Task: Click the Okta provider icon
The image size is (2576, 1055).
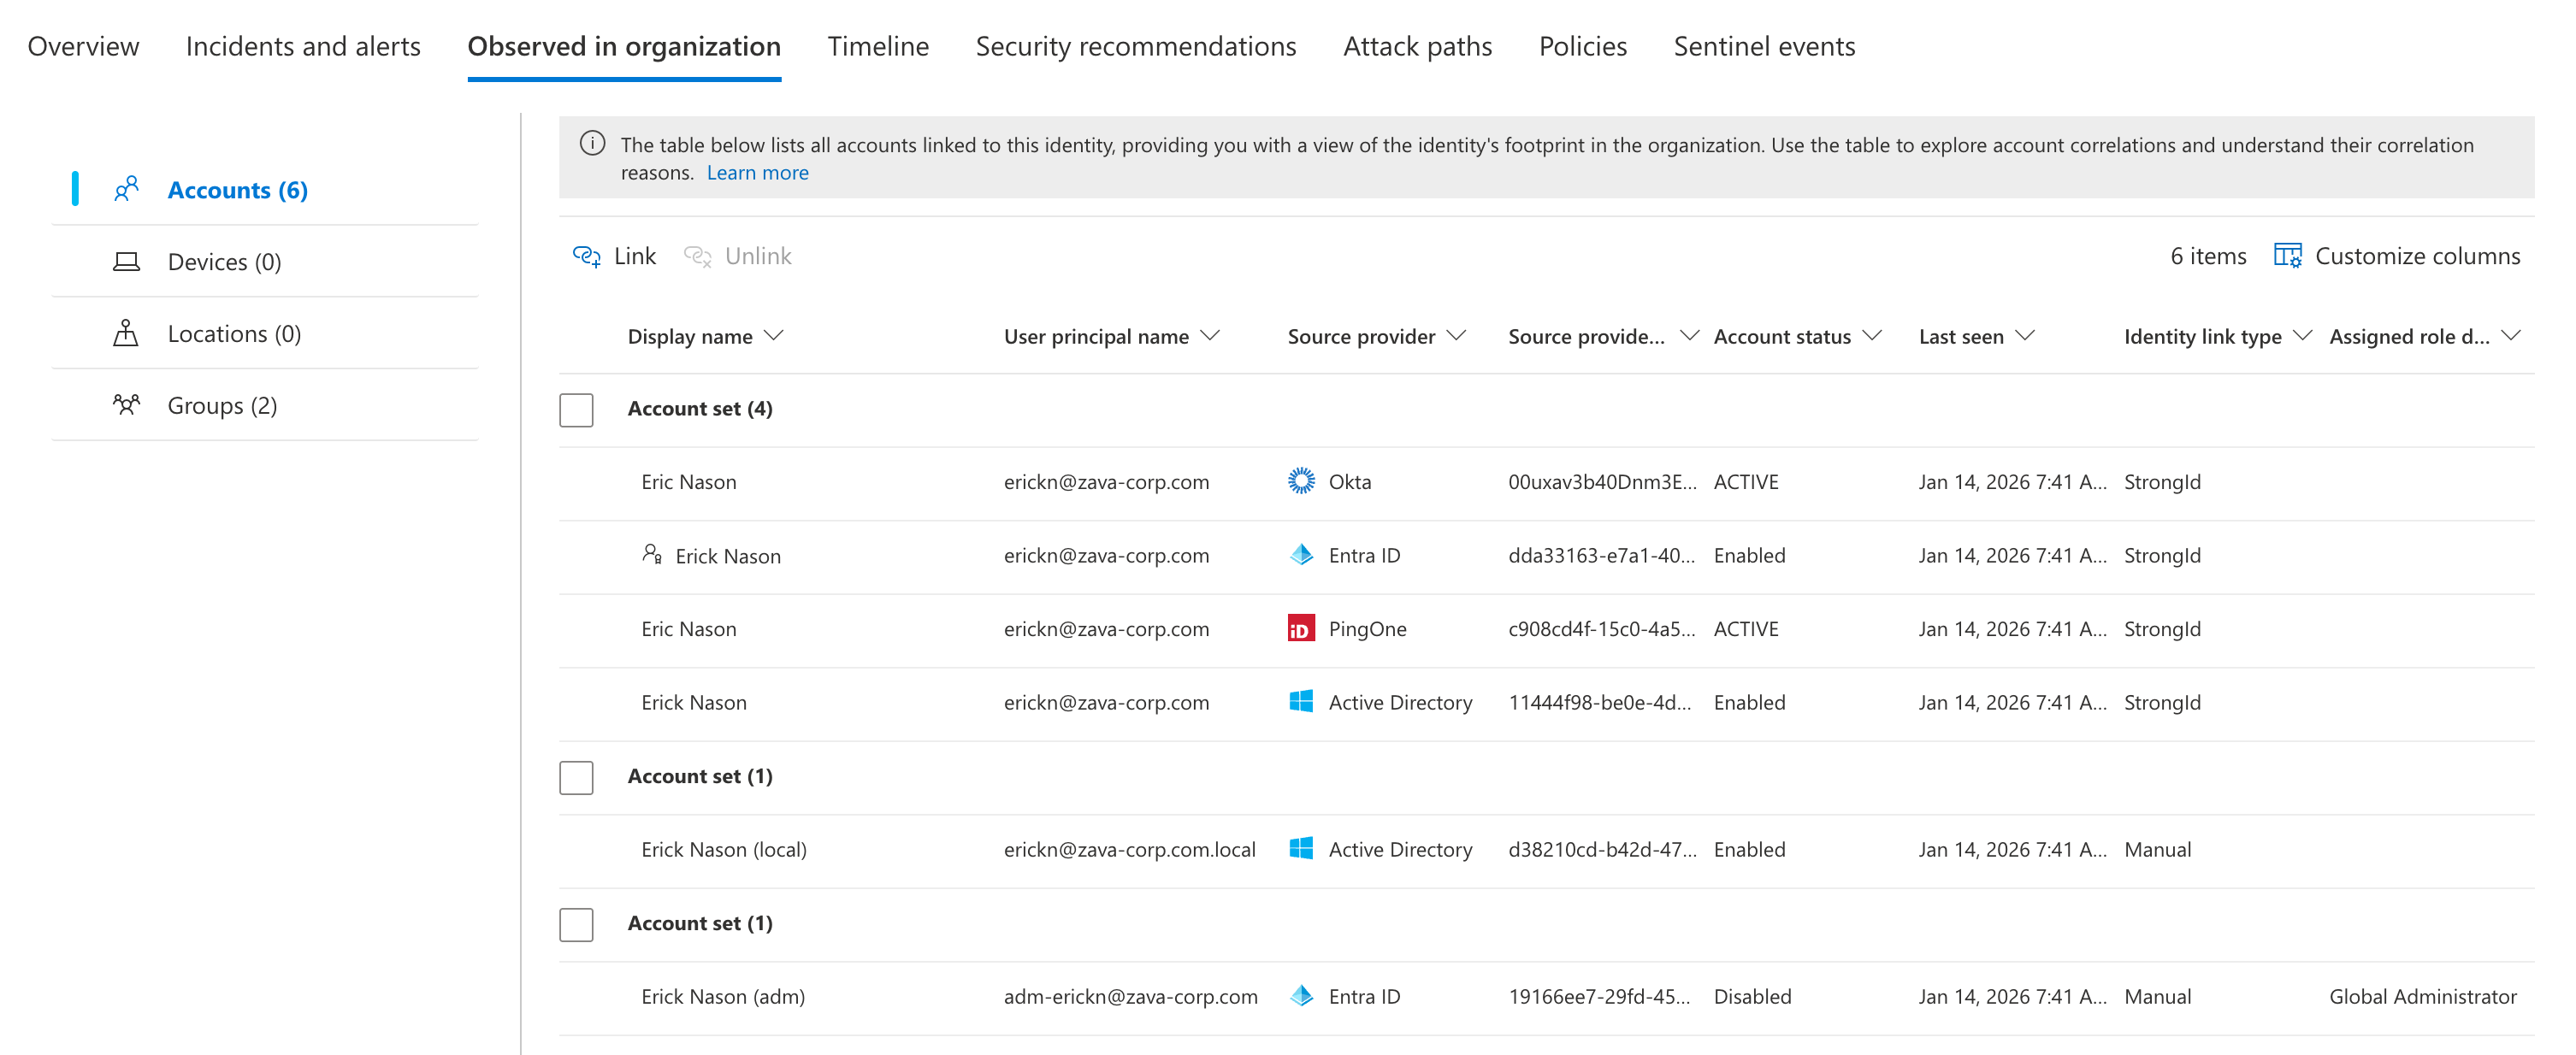Action: click(1300, 481)
